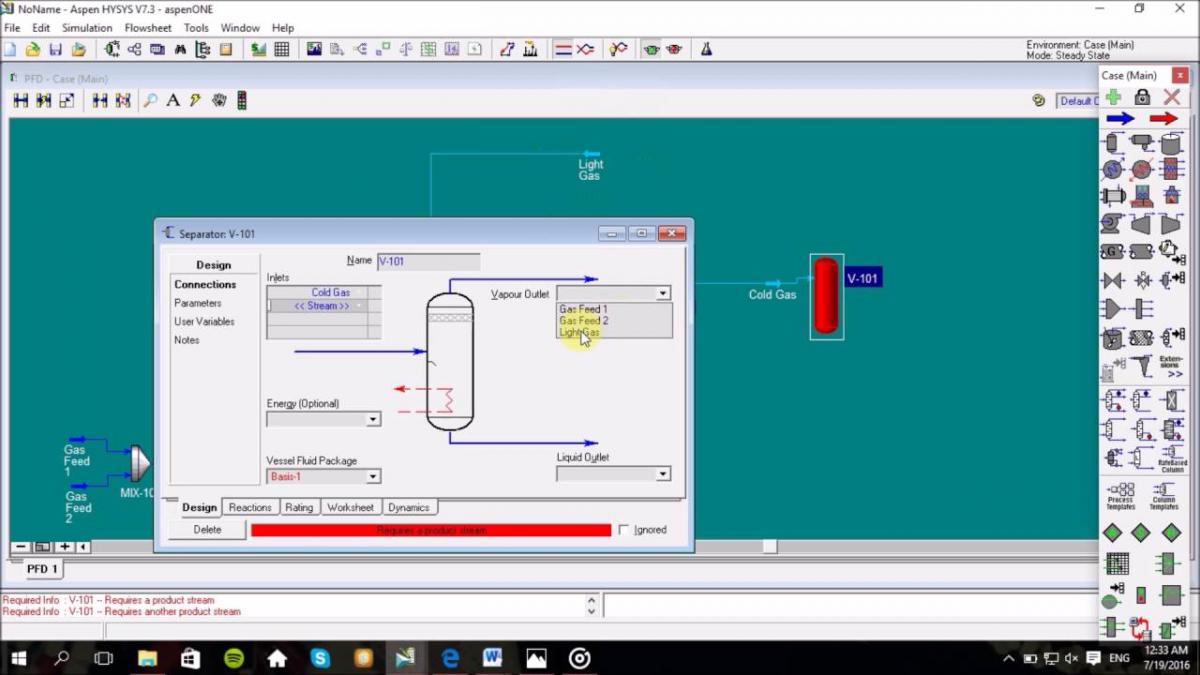Pick the Separator vessel icon in palette

coord(1112,144)
